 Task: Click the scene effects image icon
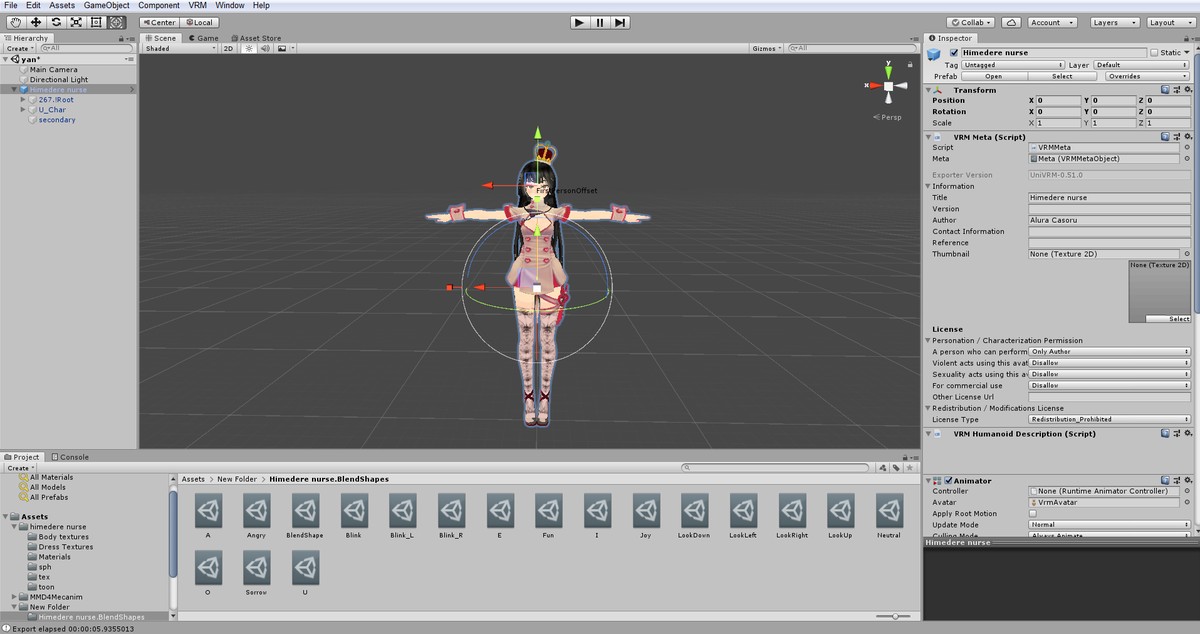282,48
